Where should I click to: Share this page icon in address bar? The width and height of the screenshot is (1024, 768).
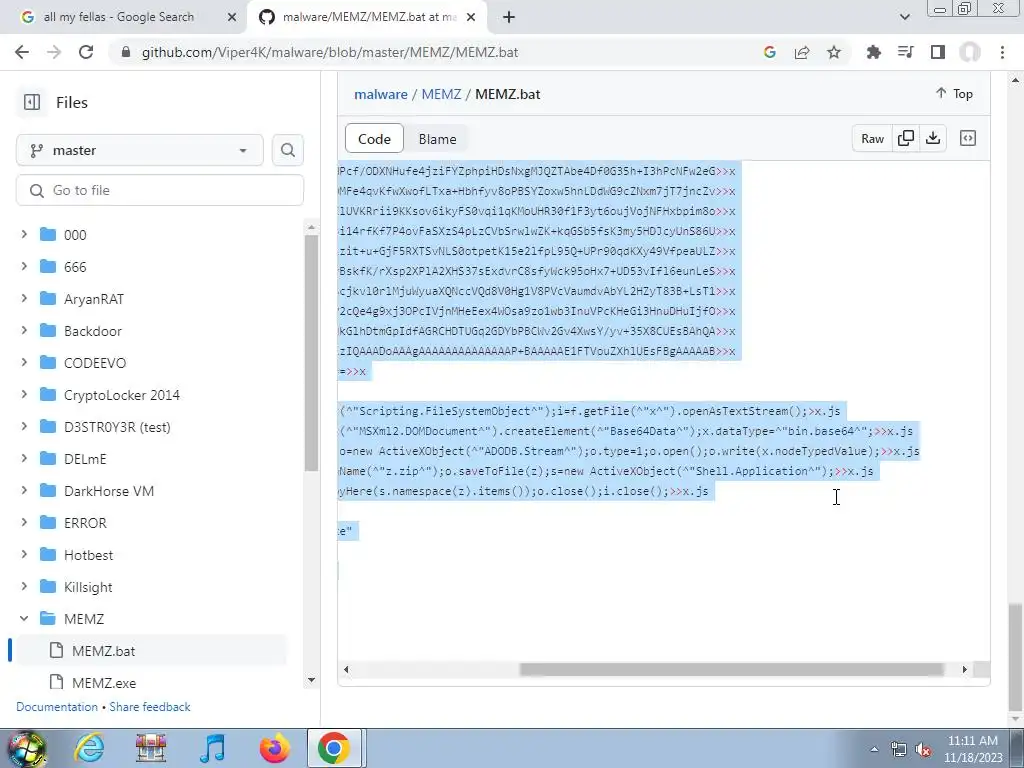(x=802, y=52)
